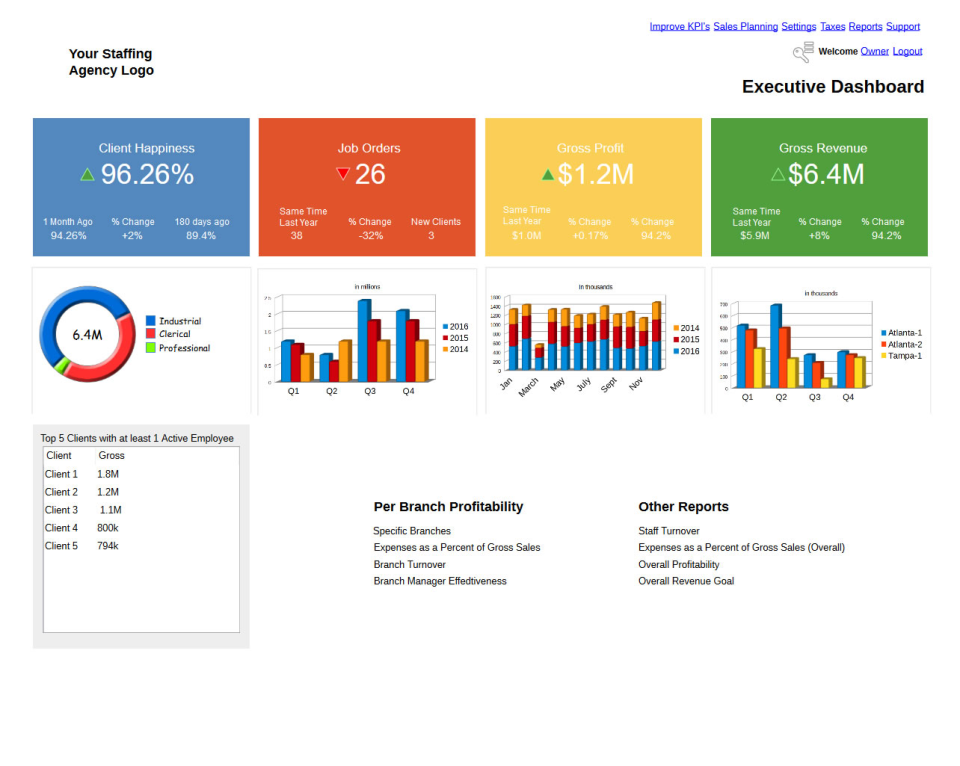Screen dimensions: 960x766
Task: View Expenses as a Percent of Gross Sales
Action: click(x=456, y=547)
